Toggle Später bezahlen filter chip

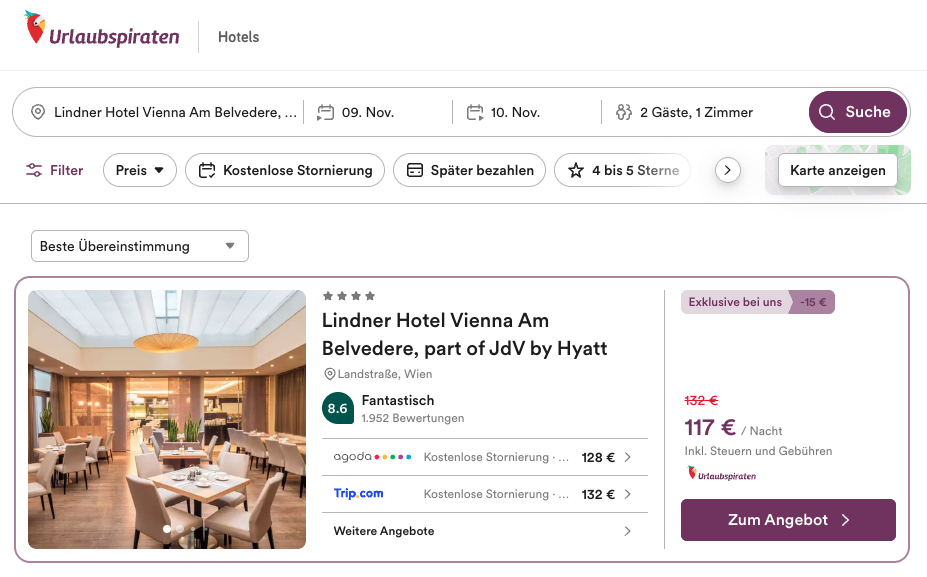(469, 170)
